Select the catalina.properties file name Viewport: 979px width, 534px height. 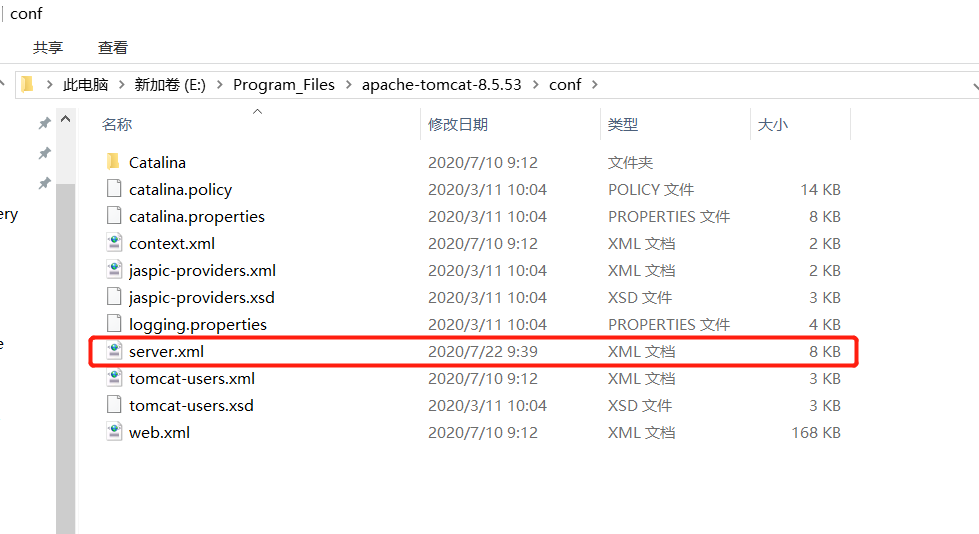click(197, 216)
